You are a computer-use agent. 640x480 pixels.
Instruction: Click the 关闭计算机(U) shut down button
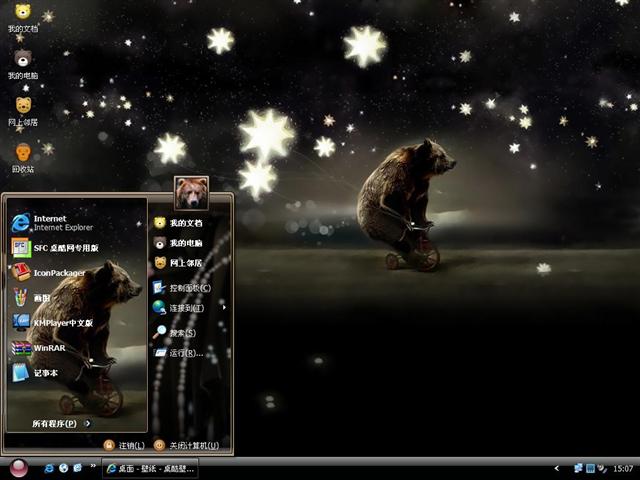[x=187, y=445]
